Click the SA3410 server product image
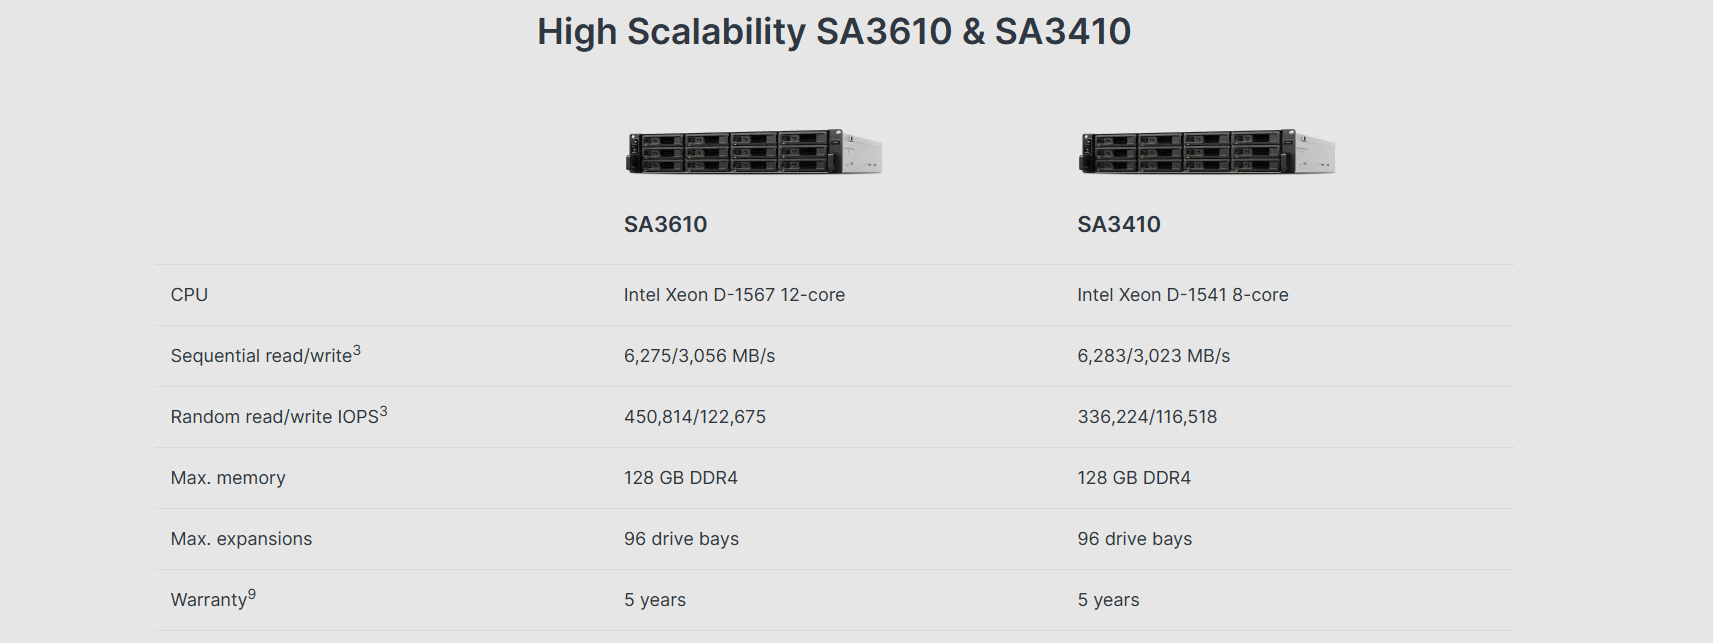This screenshot has width=1713, height=643. [1207, 152]
